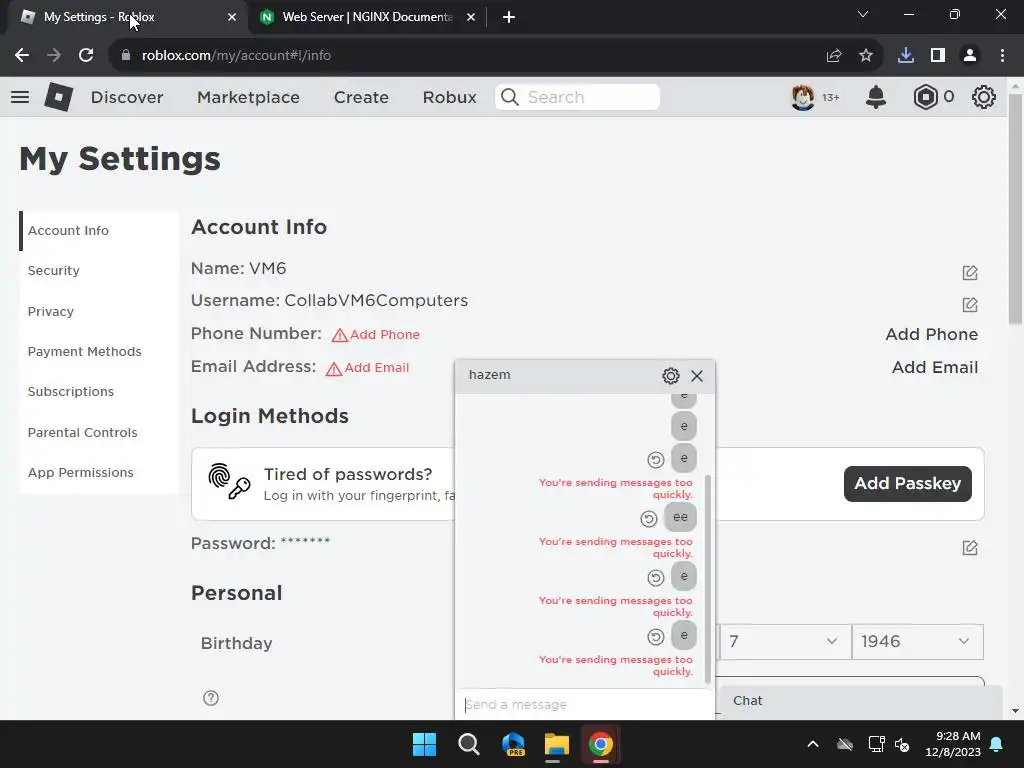Edit the username CollabVM6Computers
1024x768 pixels.
(x=970, y=304)
